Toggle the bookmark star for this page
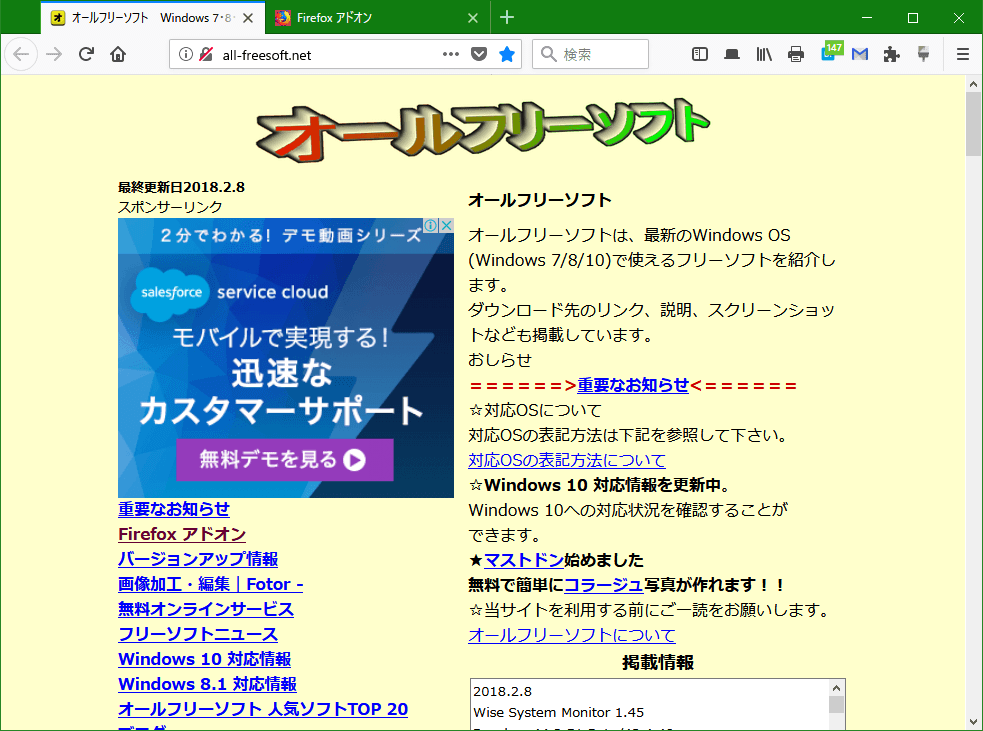This screenshot has height=731, width=983. tap(507, 55)
